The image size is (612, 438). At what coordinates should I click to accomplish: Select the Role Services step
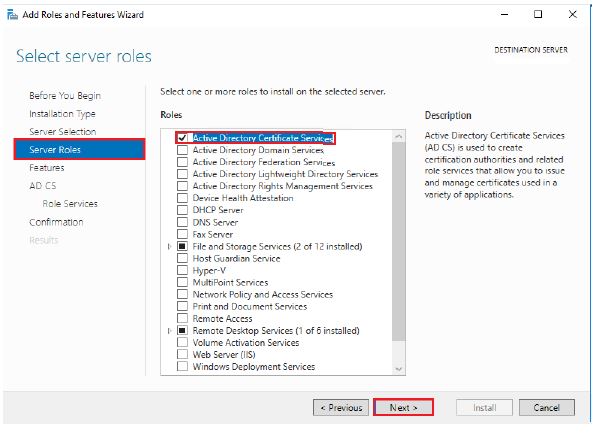(x=70, y=204)
